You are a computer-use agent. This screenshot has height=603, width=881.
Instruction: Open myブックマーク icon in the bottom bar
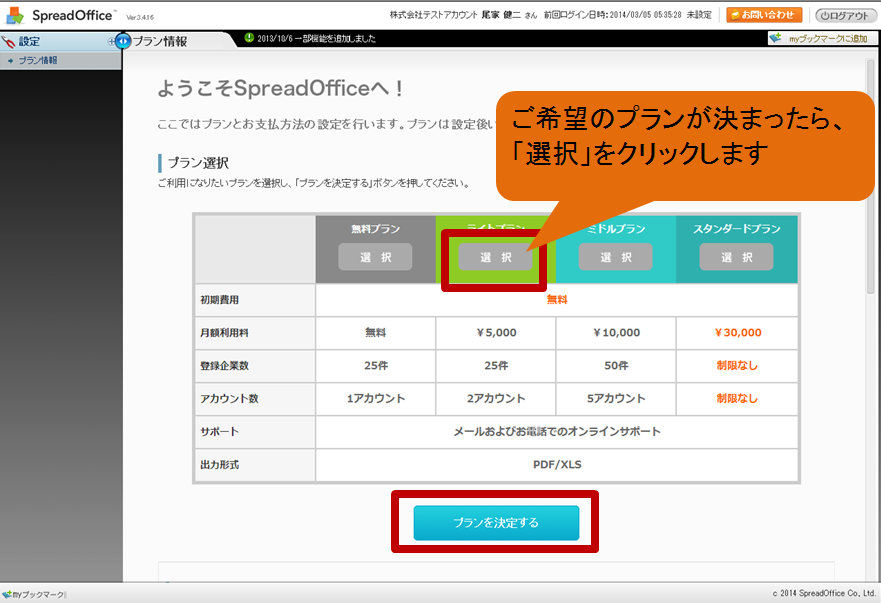point(7,594)
